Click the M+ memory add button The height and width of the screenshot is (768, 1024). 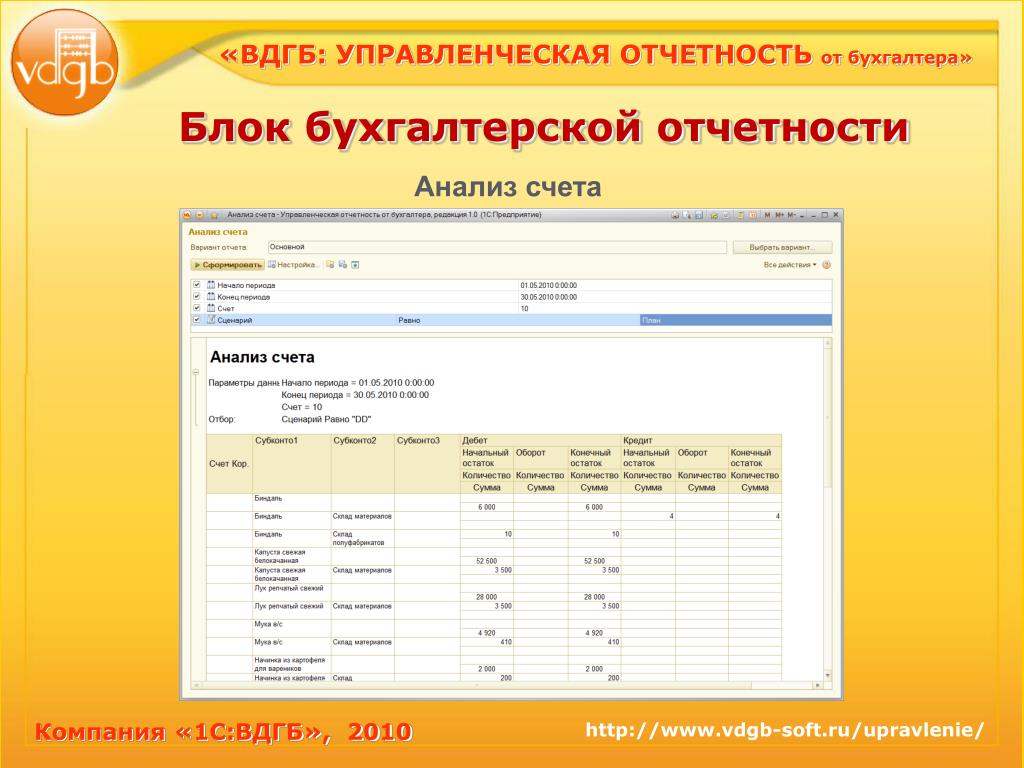(x=780, y=215)
